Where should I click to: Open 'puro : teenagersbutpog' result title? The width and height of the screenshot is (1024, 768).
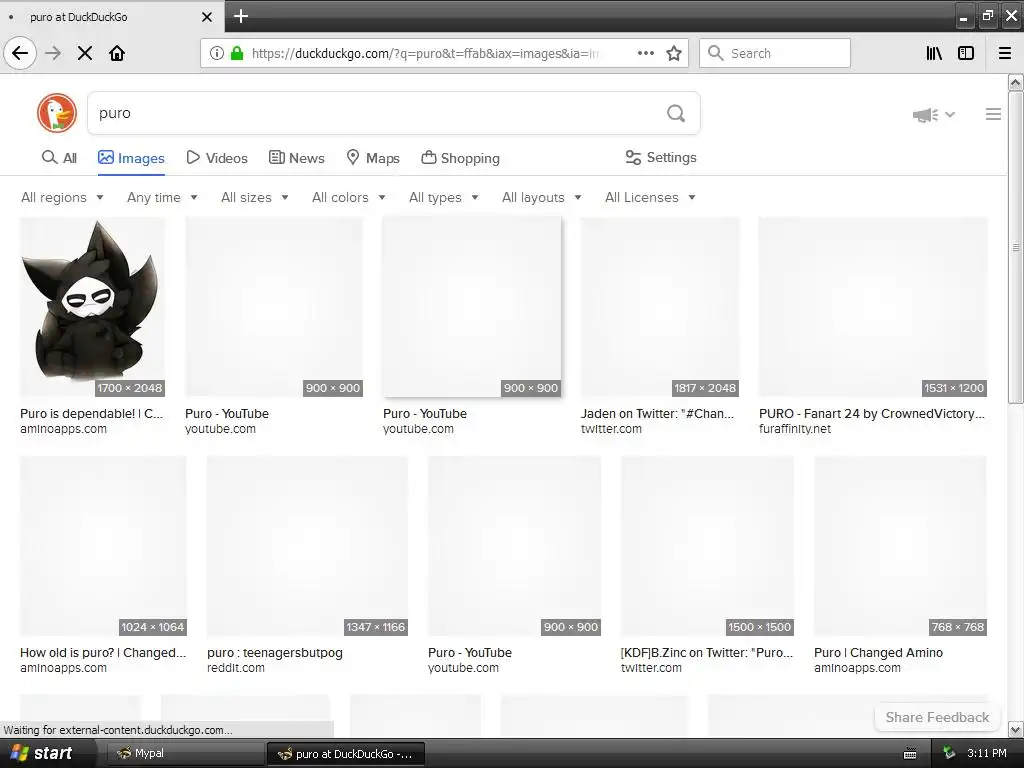[275, 652]
